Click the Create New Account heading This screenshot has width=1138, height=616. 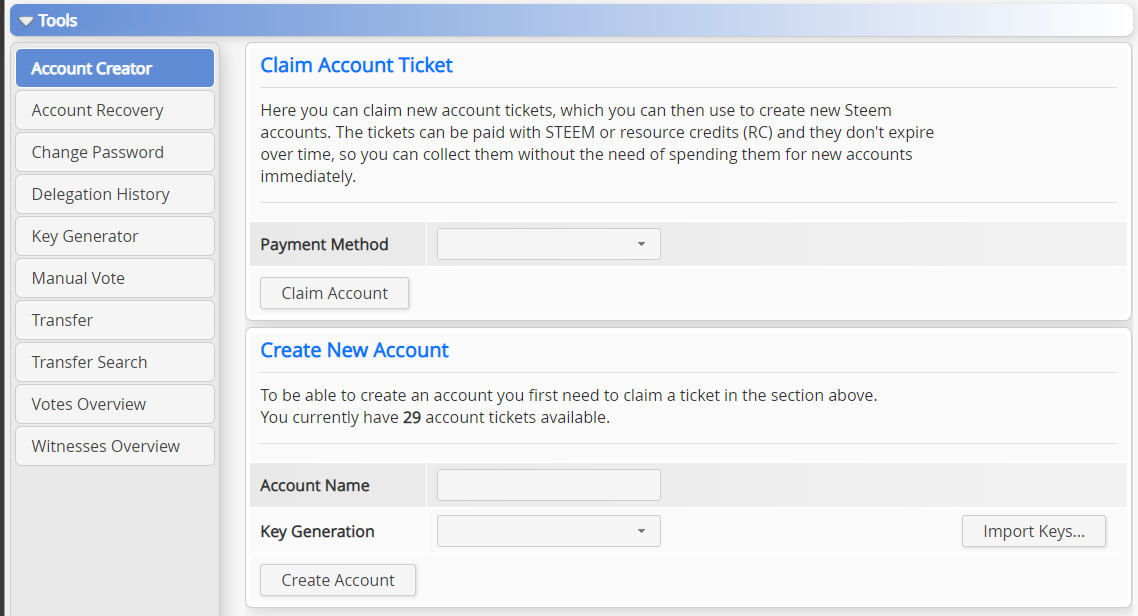[354, 350]
